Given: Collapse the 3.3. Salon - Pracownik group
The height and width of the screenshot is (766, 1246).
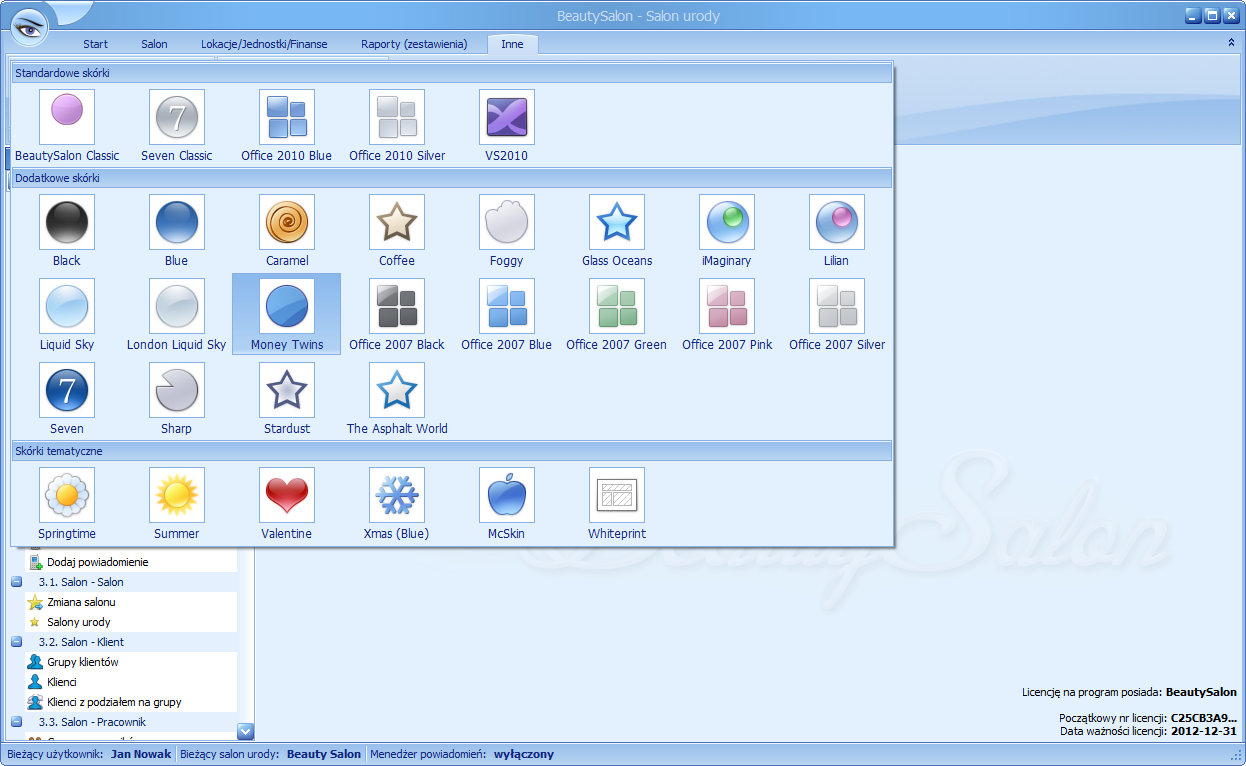Looking at the screenshot, I should (x=17, y=722).
